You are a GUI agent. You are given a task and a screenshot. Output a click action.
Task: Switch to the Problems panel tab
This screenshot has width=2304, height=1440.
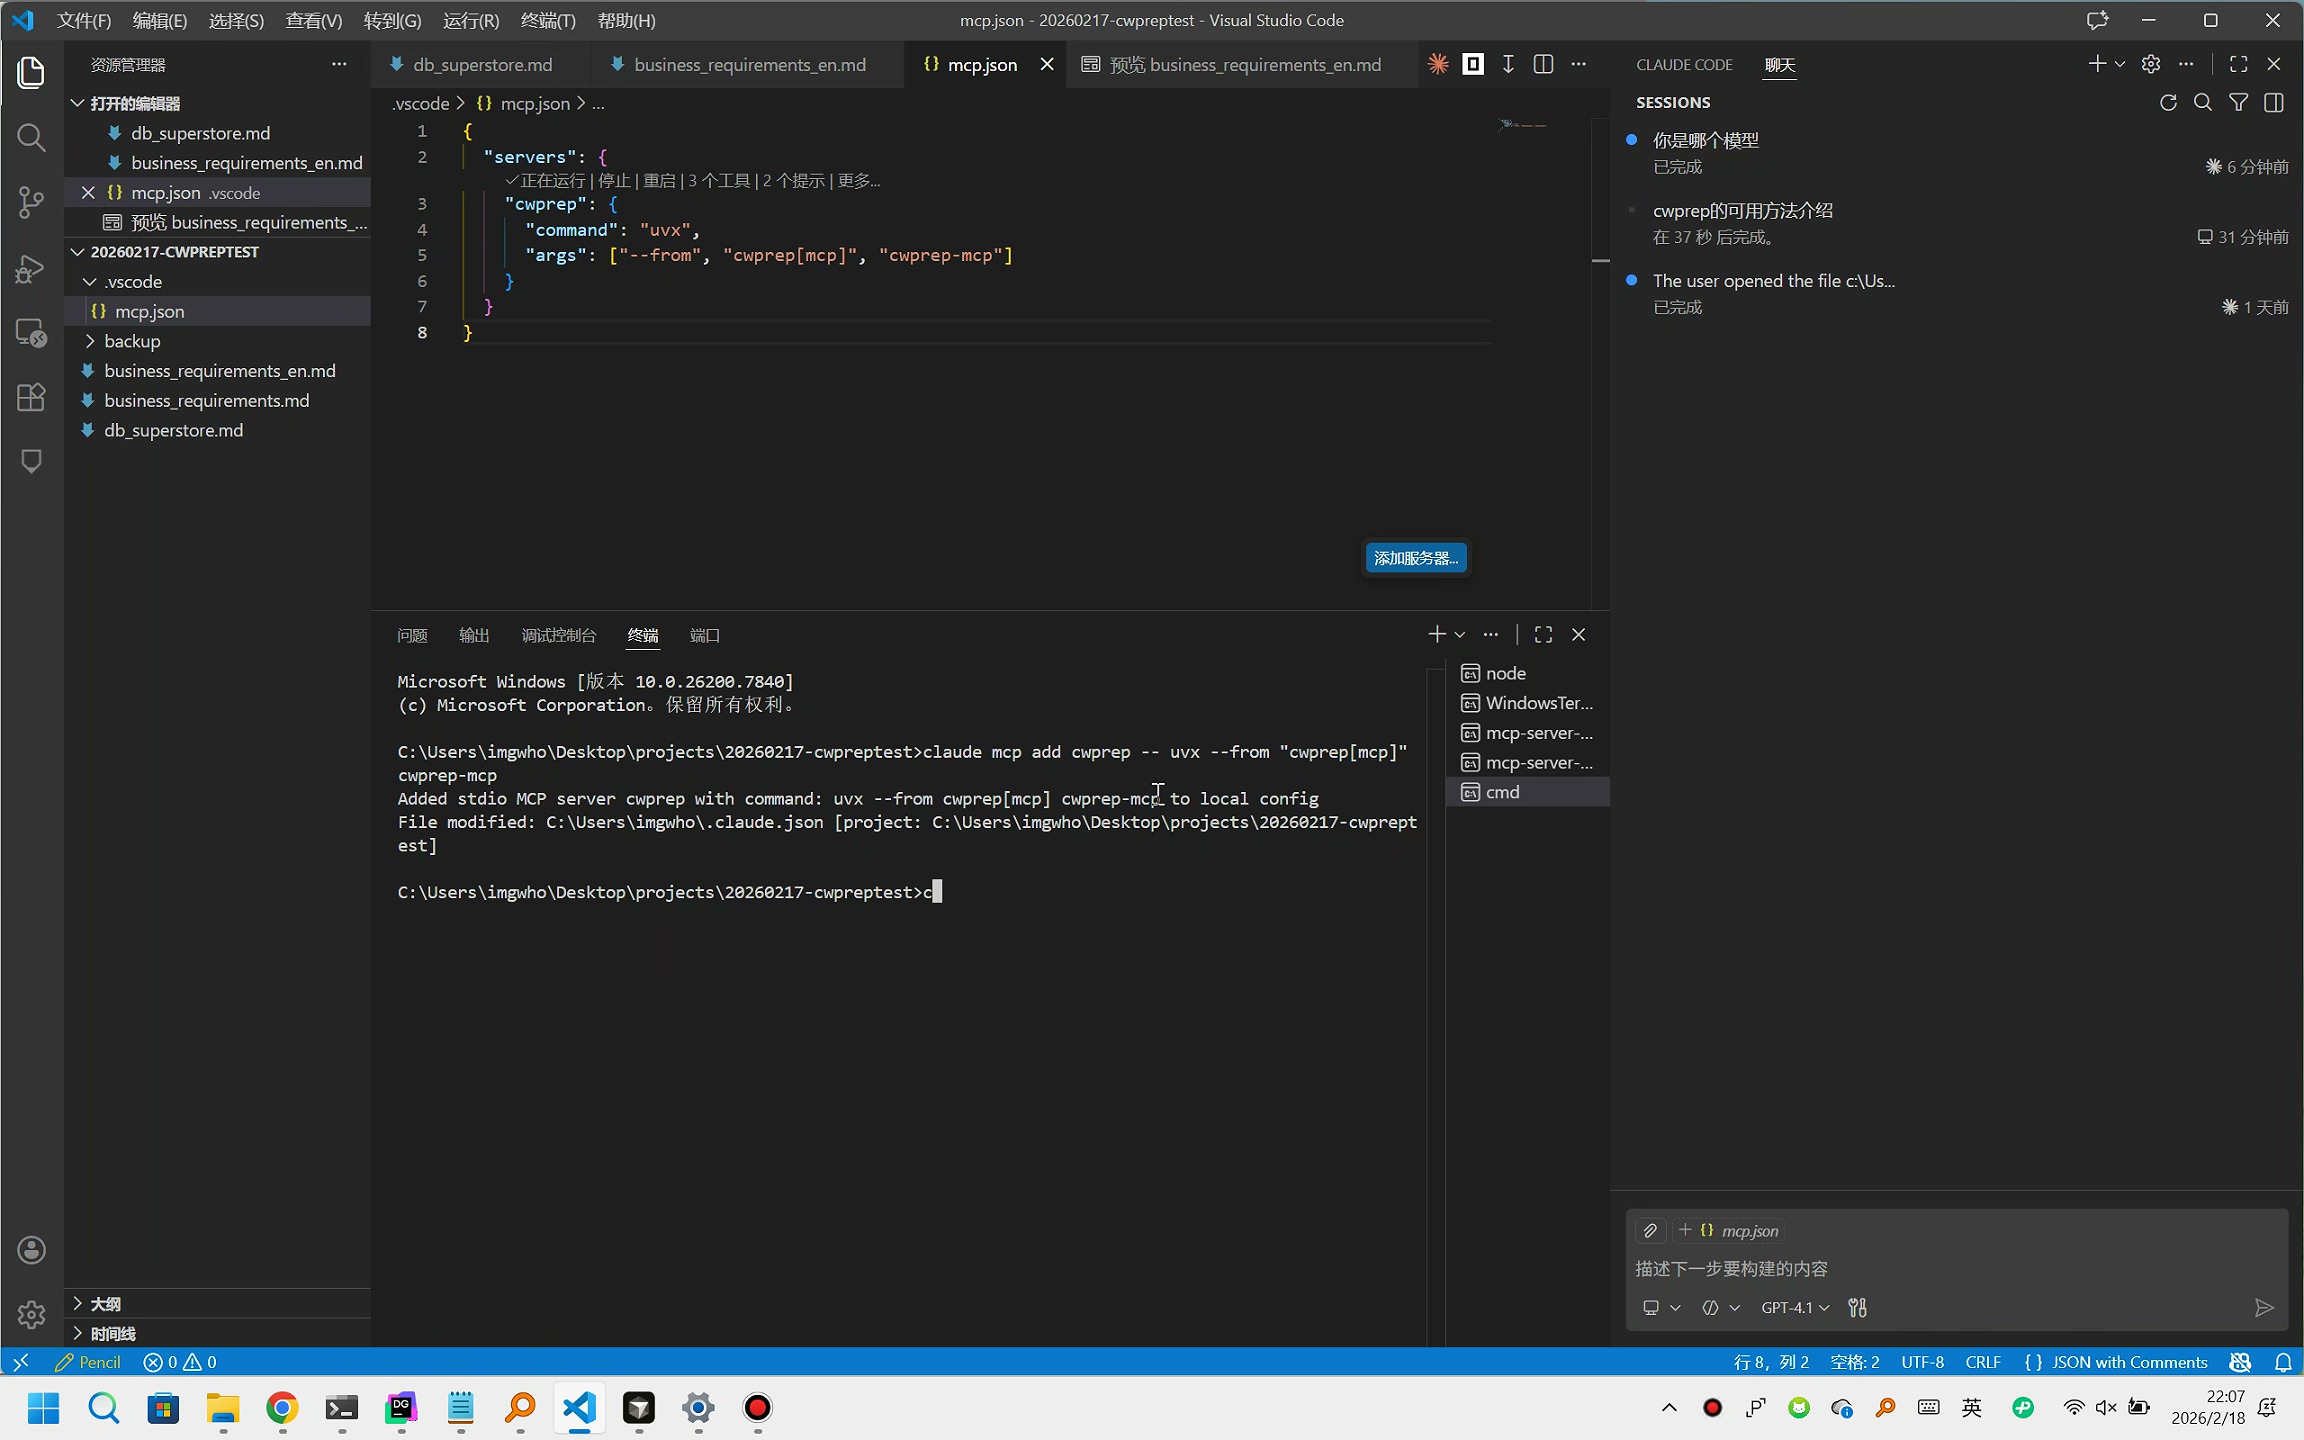click(412, 635)
